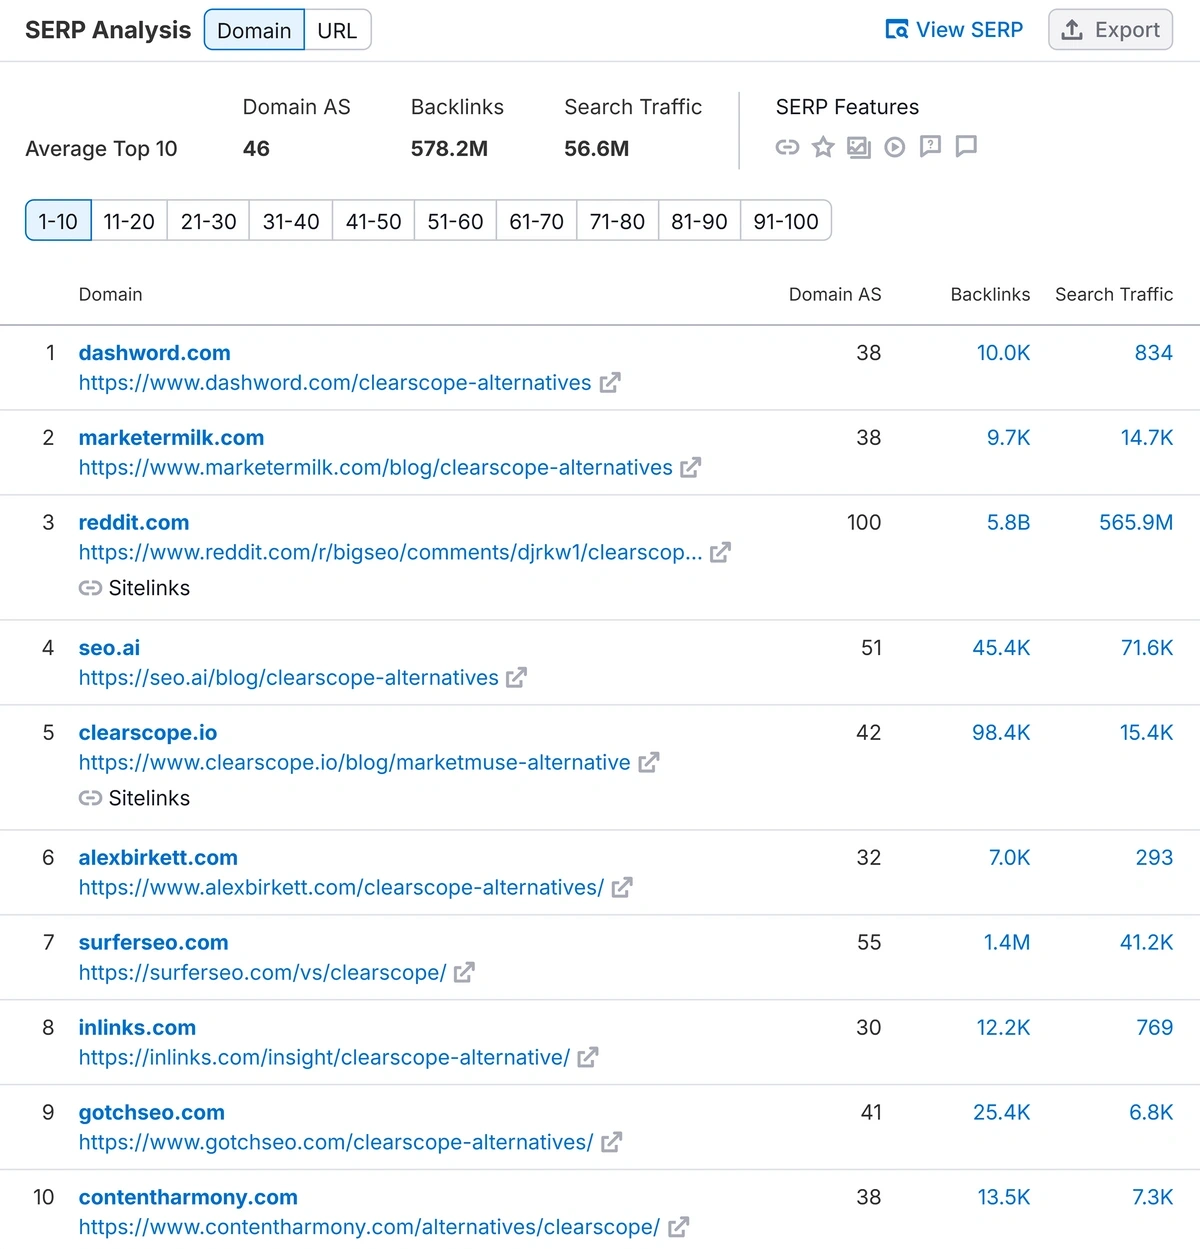Open the inlinks.com/insight/clearscope-alternative/ URL
Viewport: 1200px width, 1249px height.
[325, 1058]
